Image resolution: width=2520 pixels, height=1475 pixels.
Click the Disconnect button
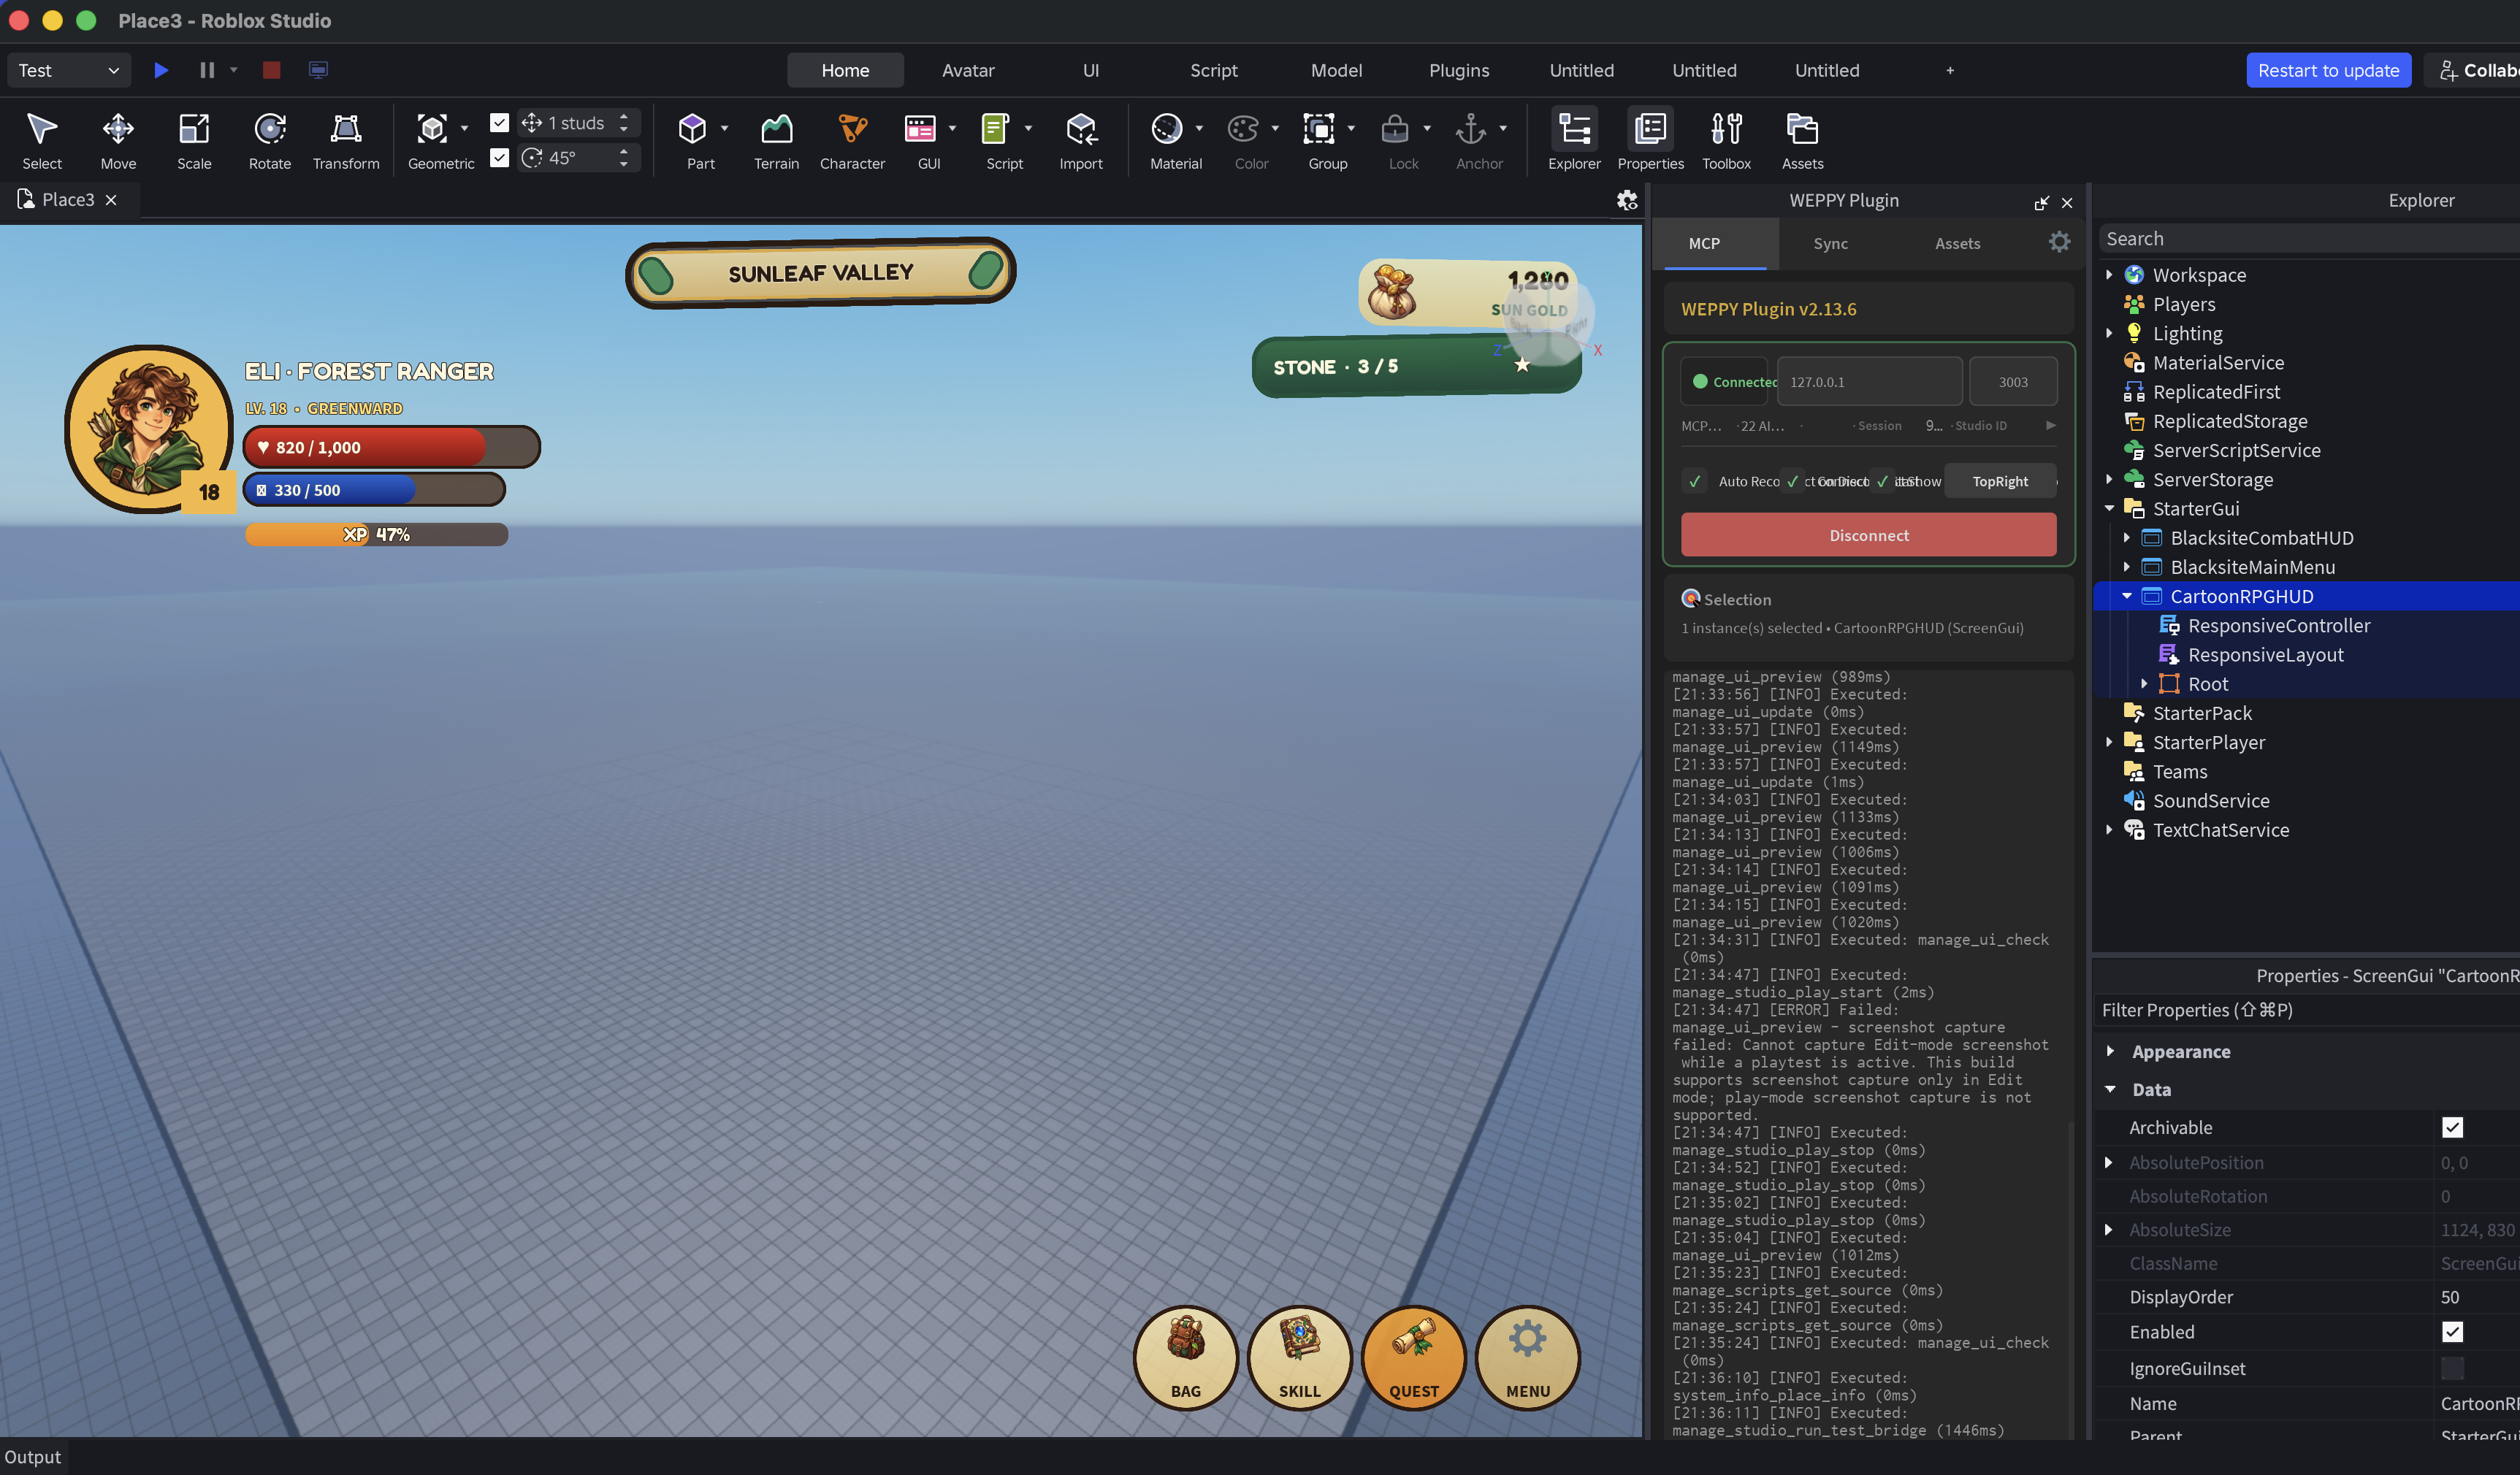[x=1868, y=535]
